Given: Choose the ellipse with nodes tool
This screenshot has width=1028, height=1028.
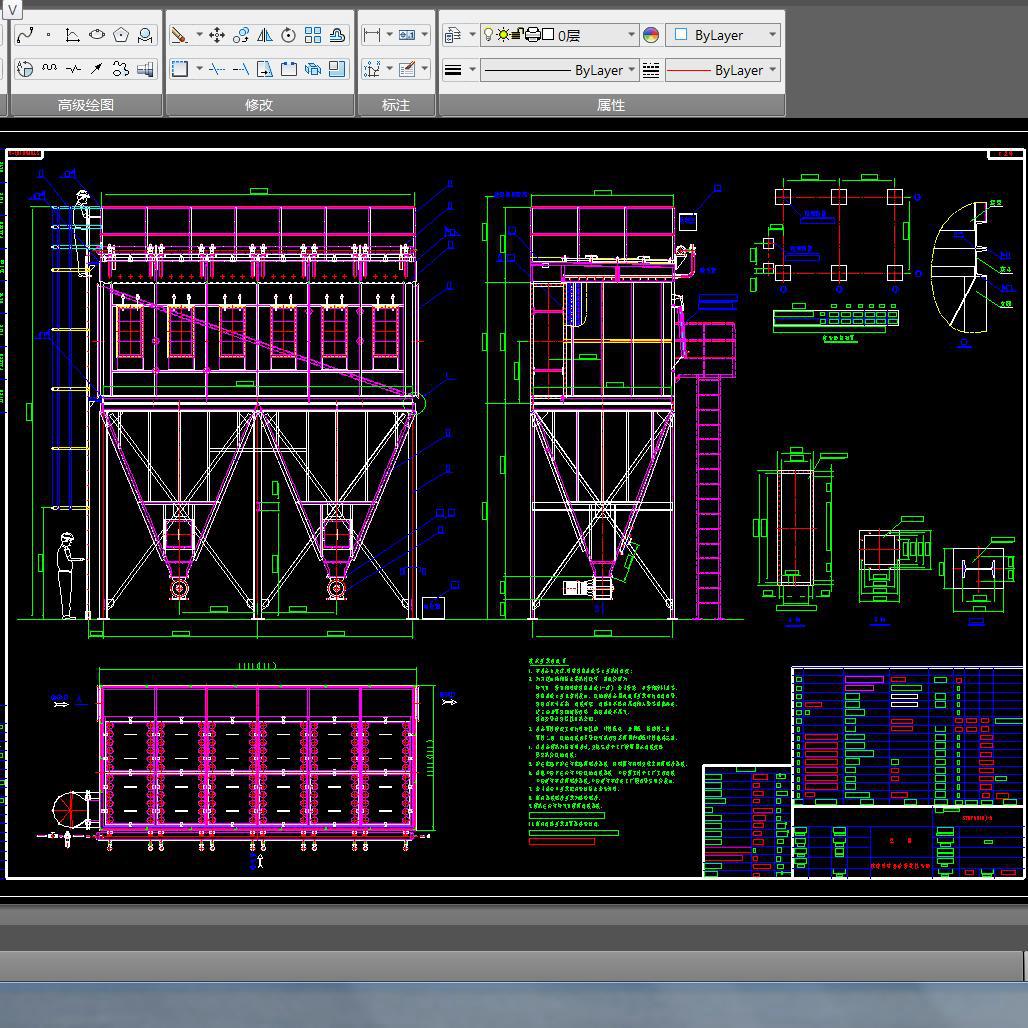Looking at the screenshot, I should [x=97, y=35].
